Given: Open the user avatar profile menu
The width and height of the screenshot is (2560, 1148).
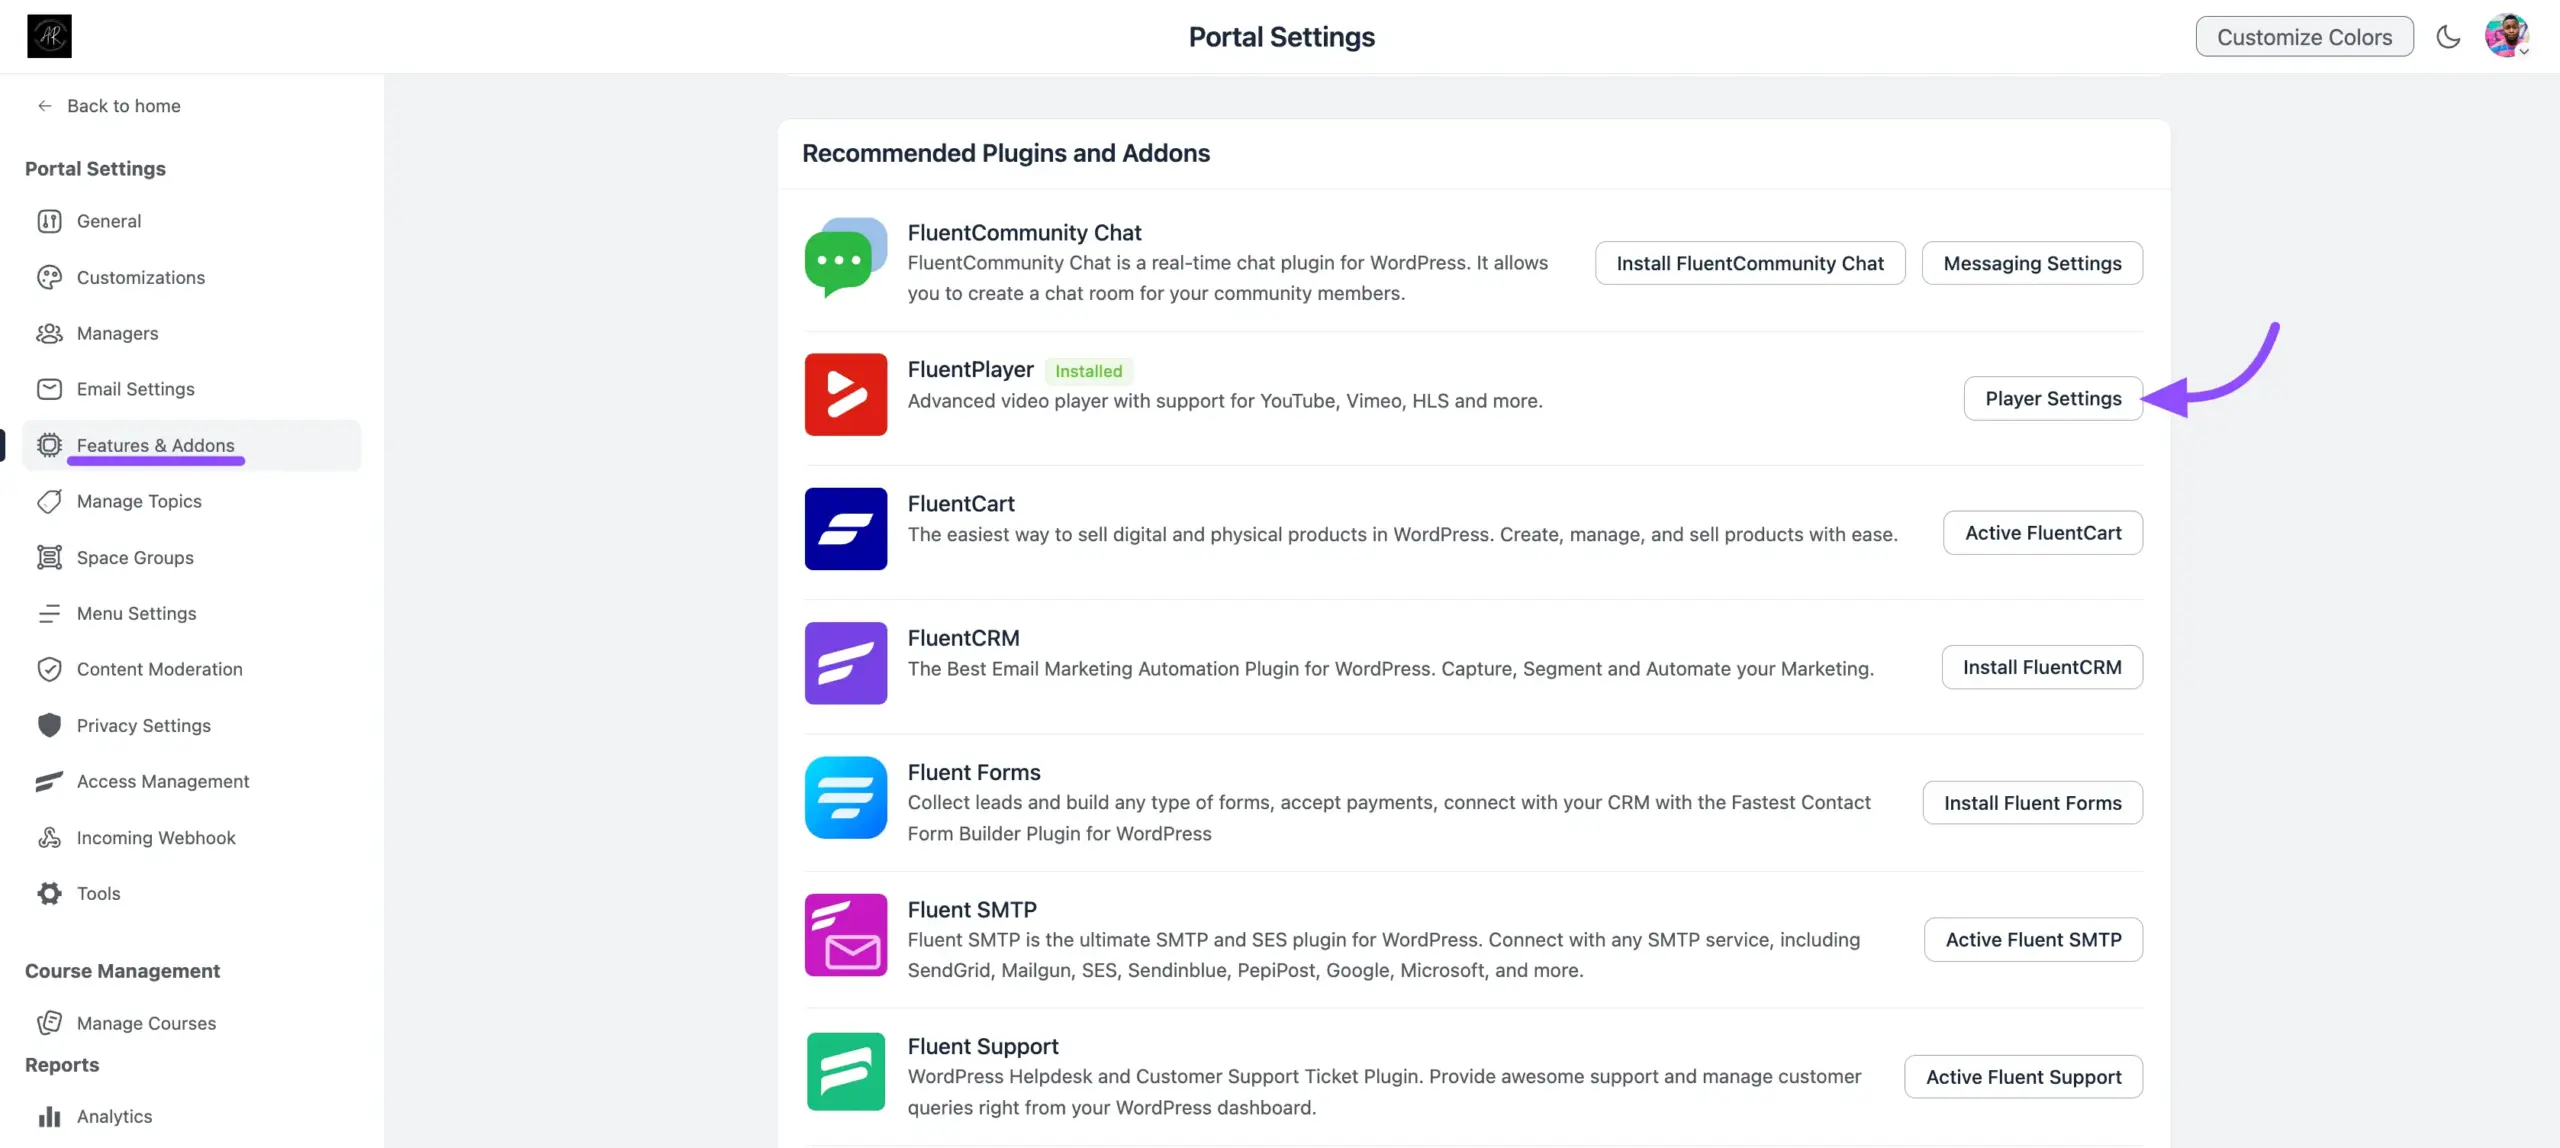Looking at the screenshot, I should click(x=2506, y=37).
